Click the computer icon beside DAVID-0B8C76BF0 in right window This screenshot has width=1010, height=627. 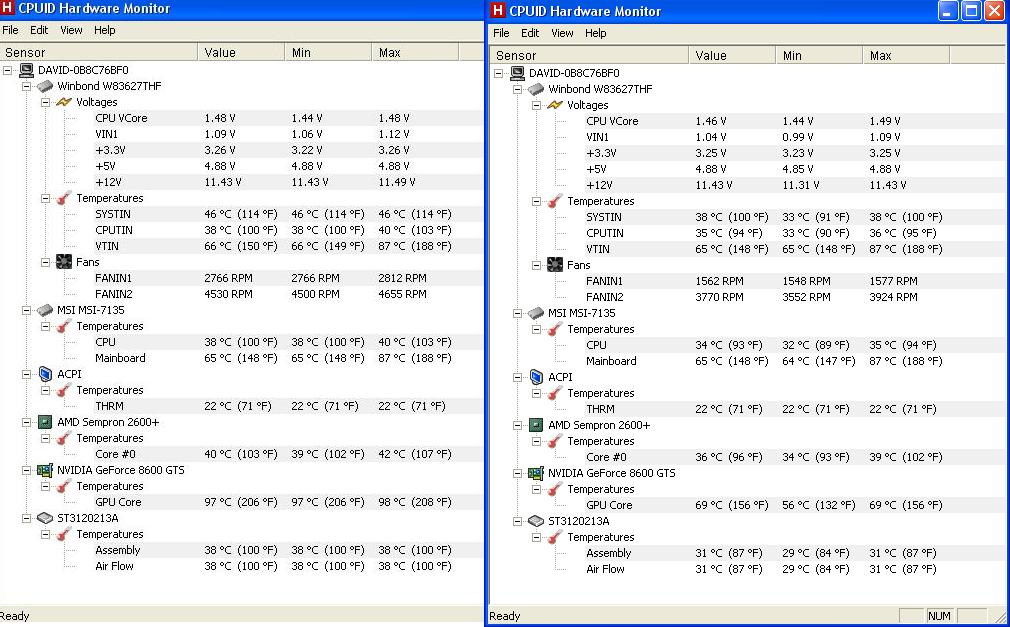(x=517, y=73)
